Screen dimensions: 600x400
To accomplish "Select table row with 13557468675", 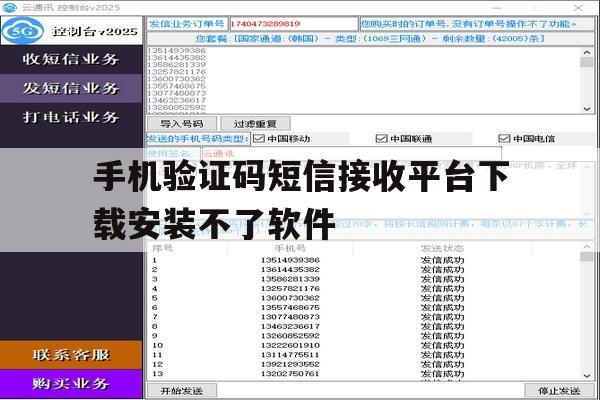I will (x=364, y=308).
